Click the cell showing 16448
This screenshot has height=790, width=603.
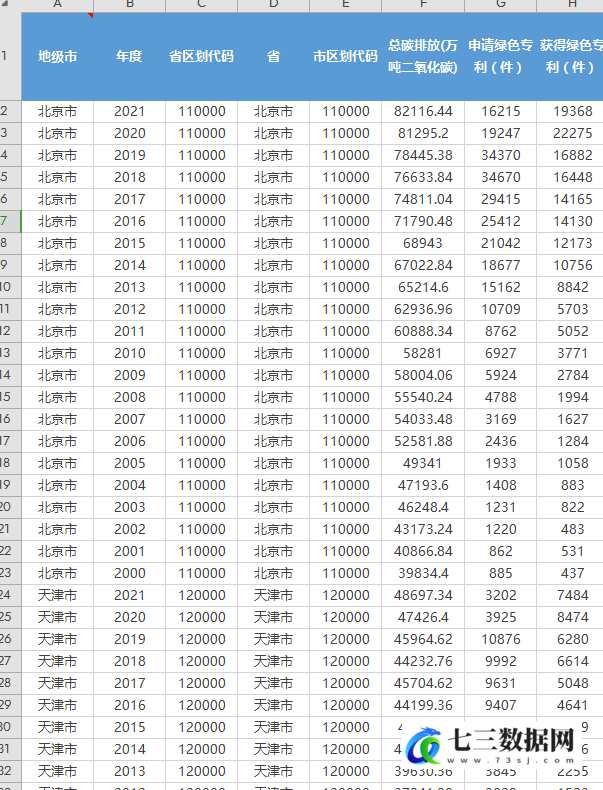click(x=570, y=177)
